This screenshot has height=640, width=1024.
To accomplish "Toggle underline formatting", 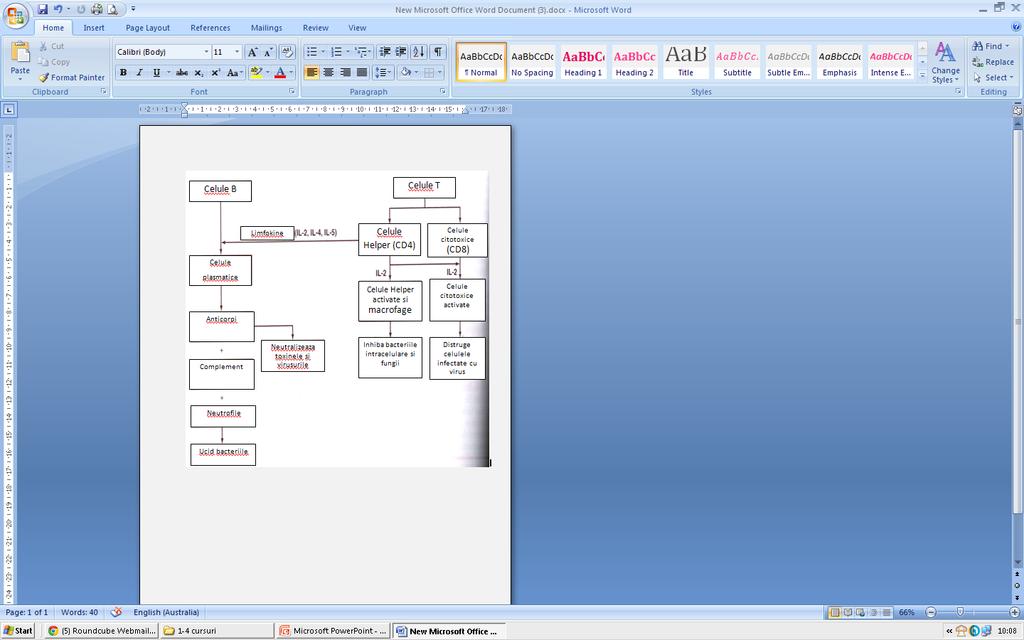I will [x=156, y=72].
